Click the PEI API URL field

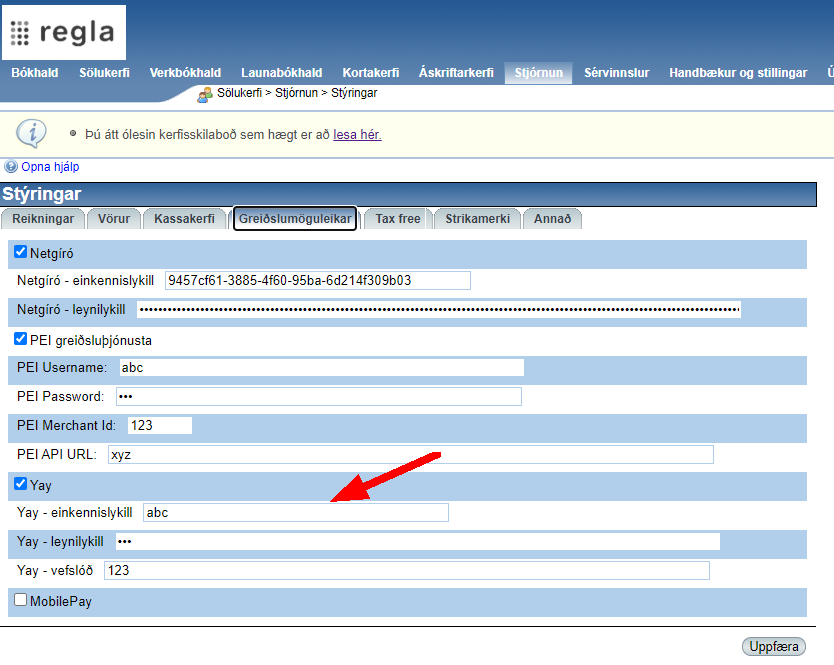point(409,455)
